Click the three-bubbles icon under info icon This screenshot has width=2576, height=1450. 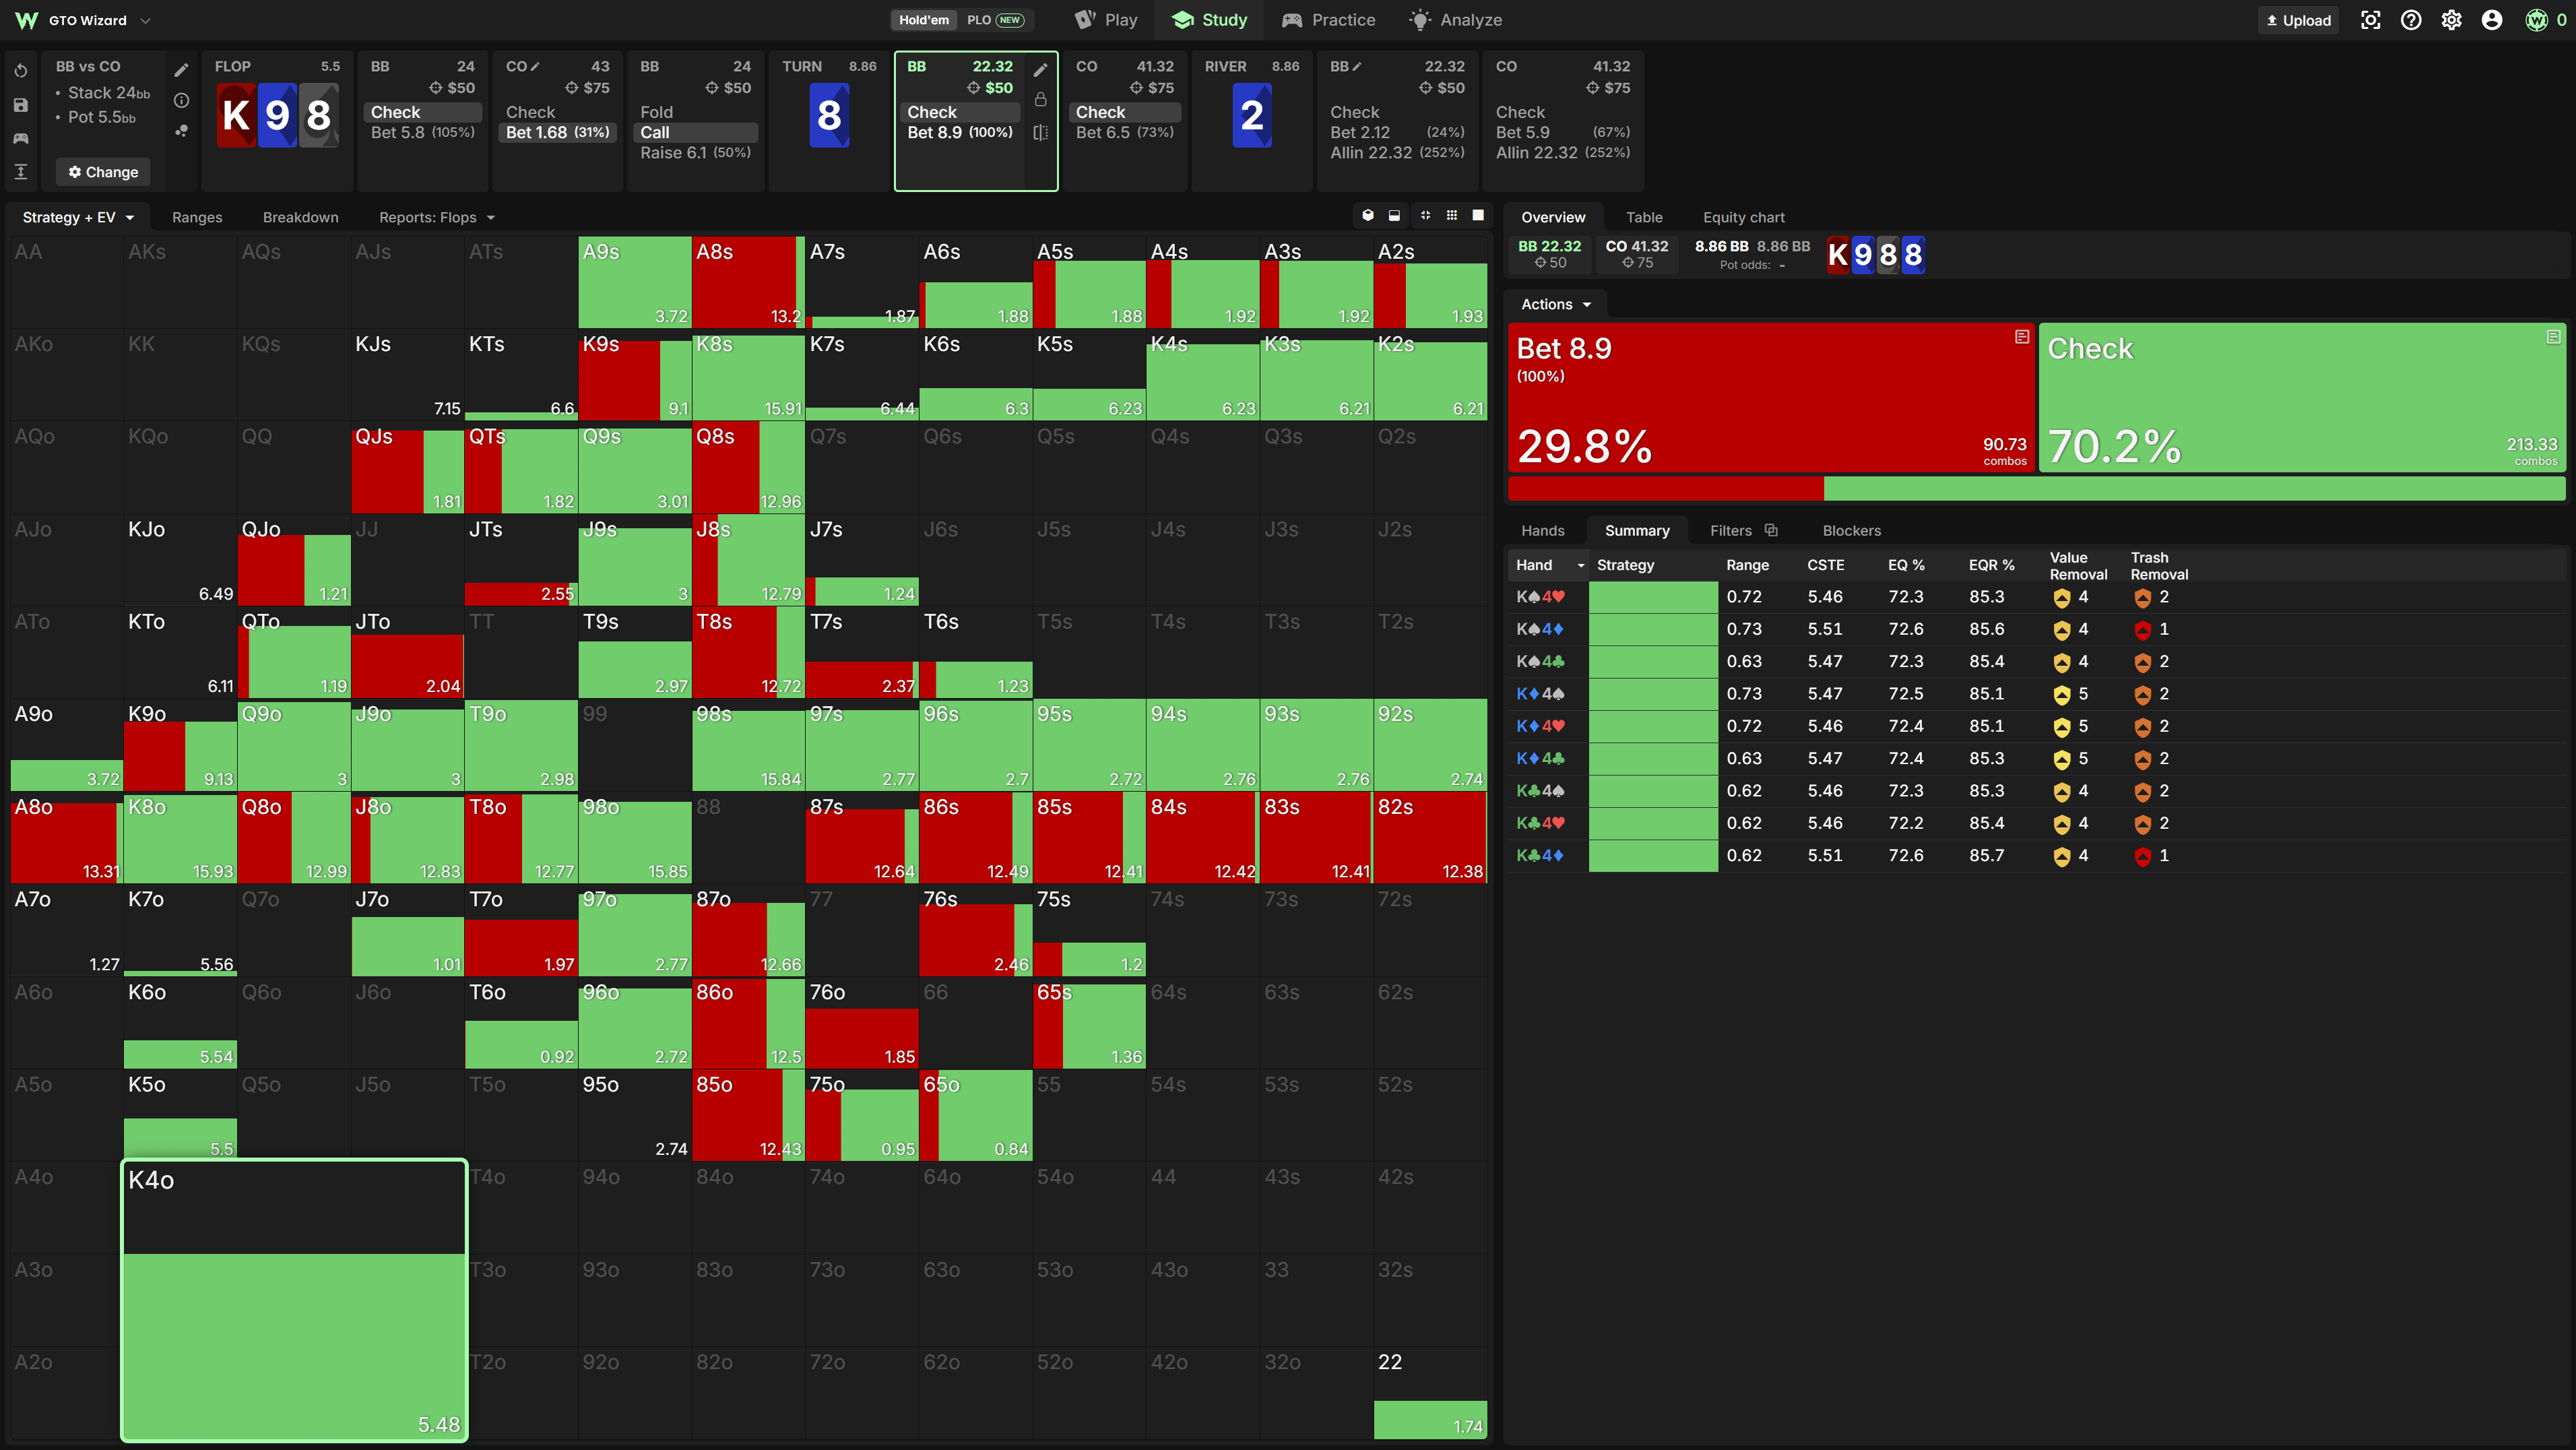click(x=181, y=131)
